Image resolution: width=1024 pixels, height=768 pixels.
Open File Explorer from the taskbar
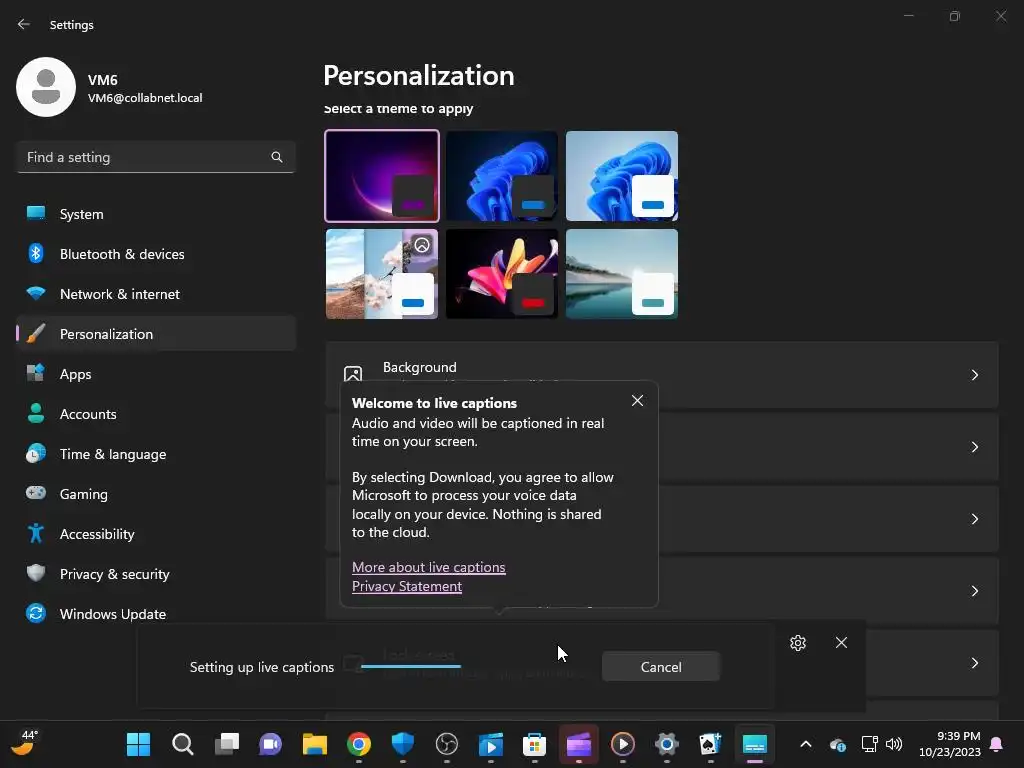(x=315, y=744)
